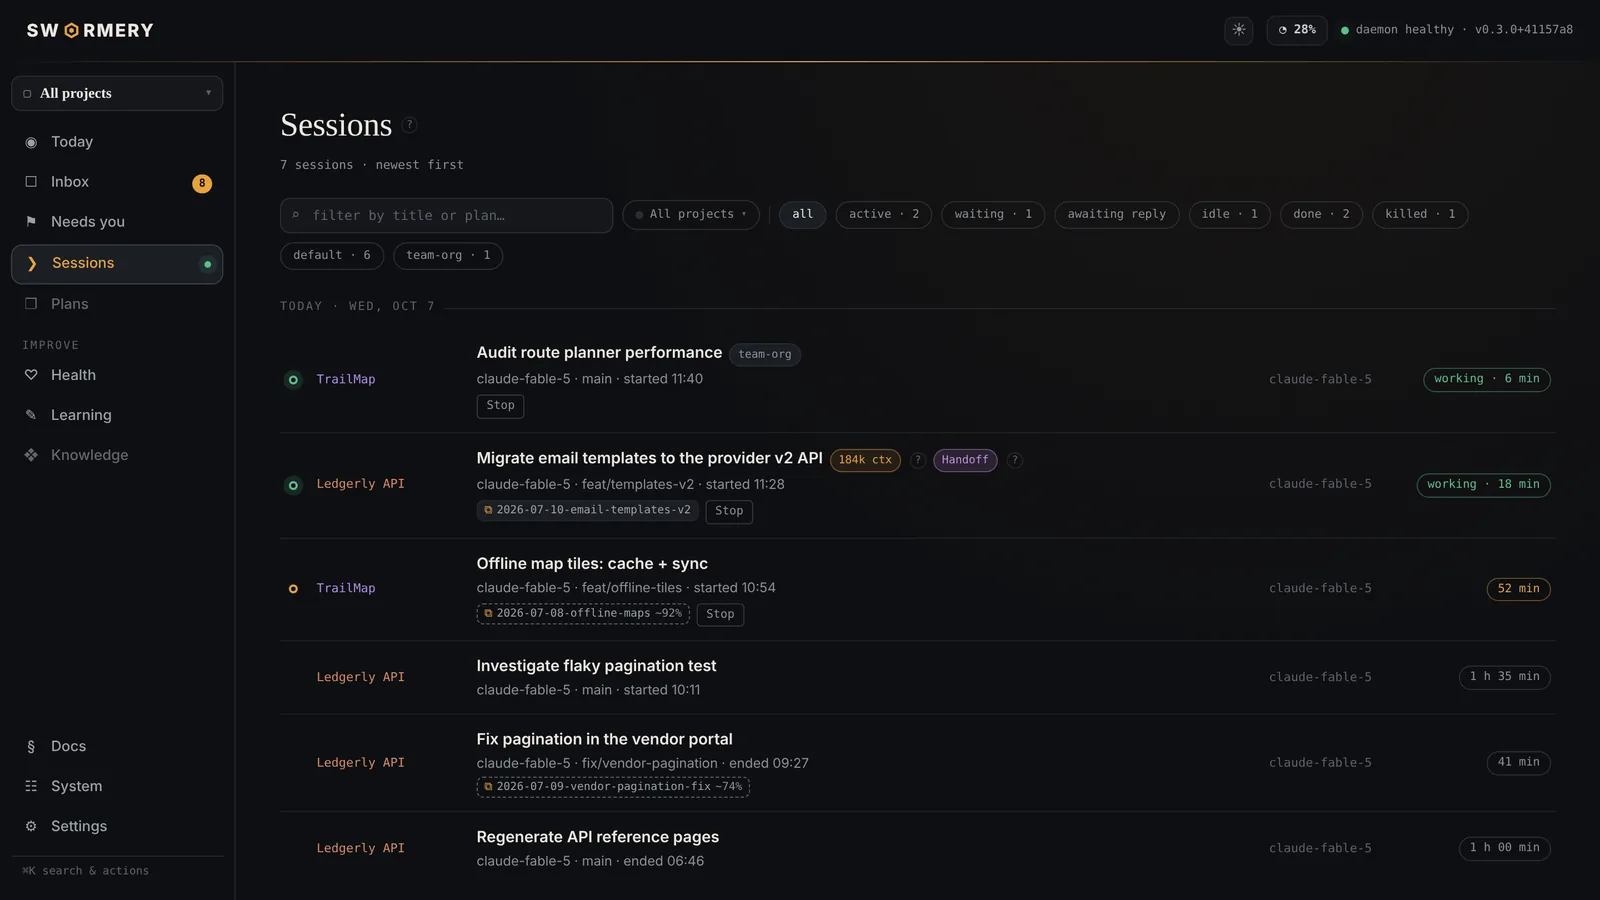Open Migrate email templates session
The height and width of the screenshot is (900, 1600).
click(649, 458)
